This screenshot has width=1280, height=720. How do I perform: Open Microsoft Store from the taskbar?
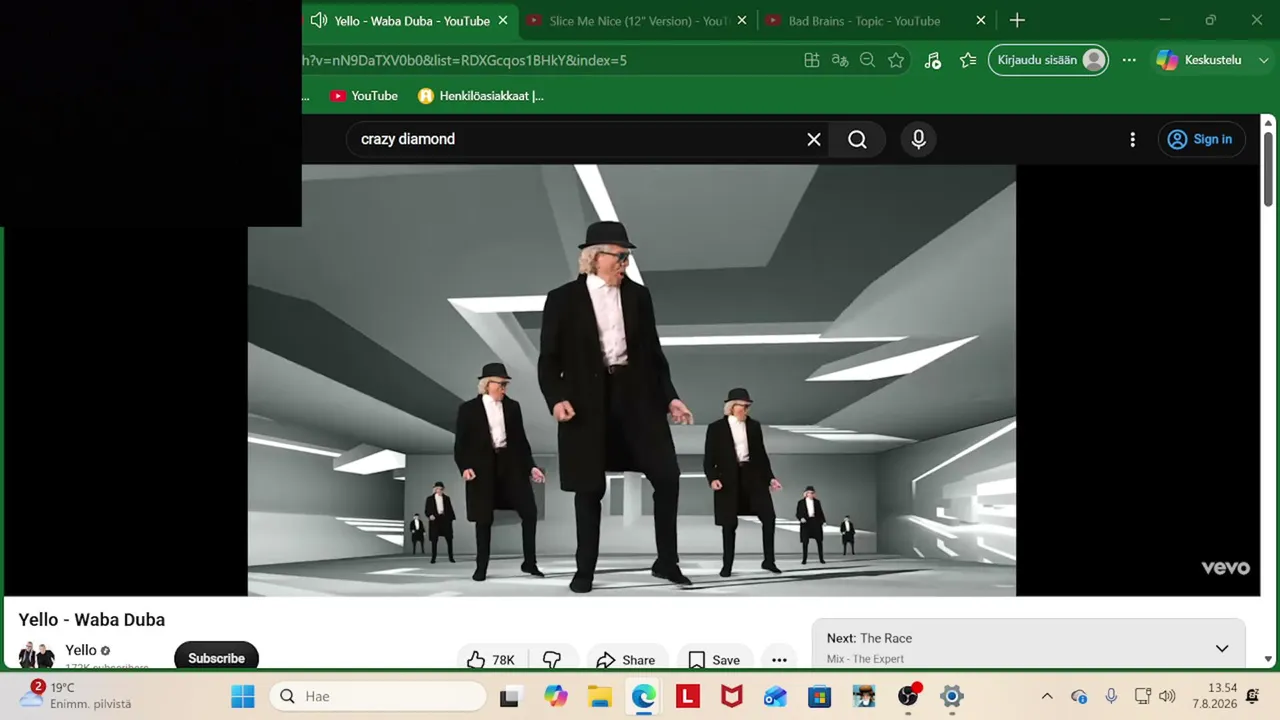(819, 696)
